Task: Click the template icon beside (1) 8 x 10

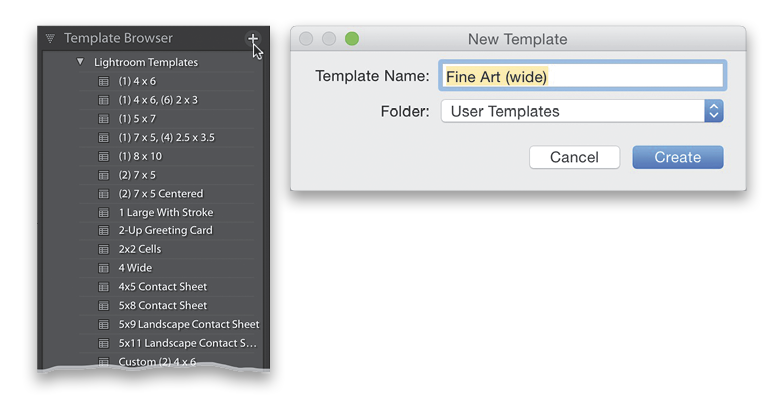Action: pyautogui.click(x=104, y=156)
